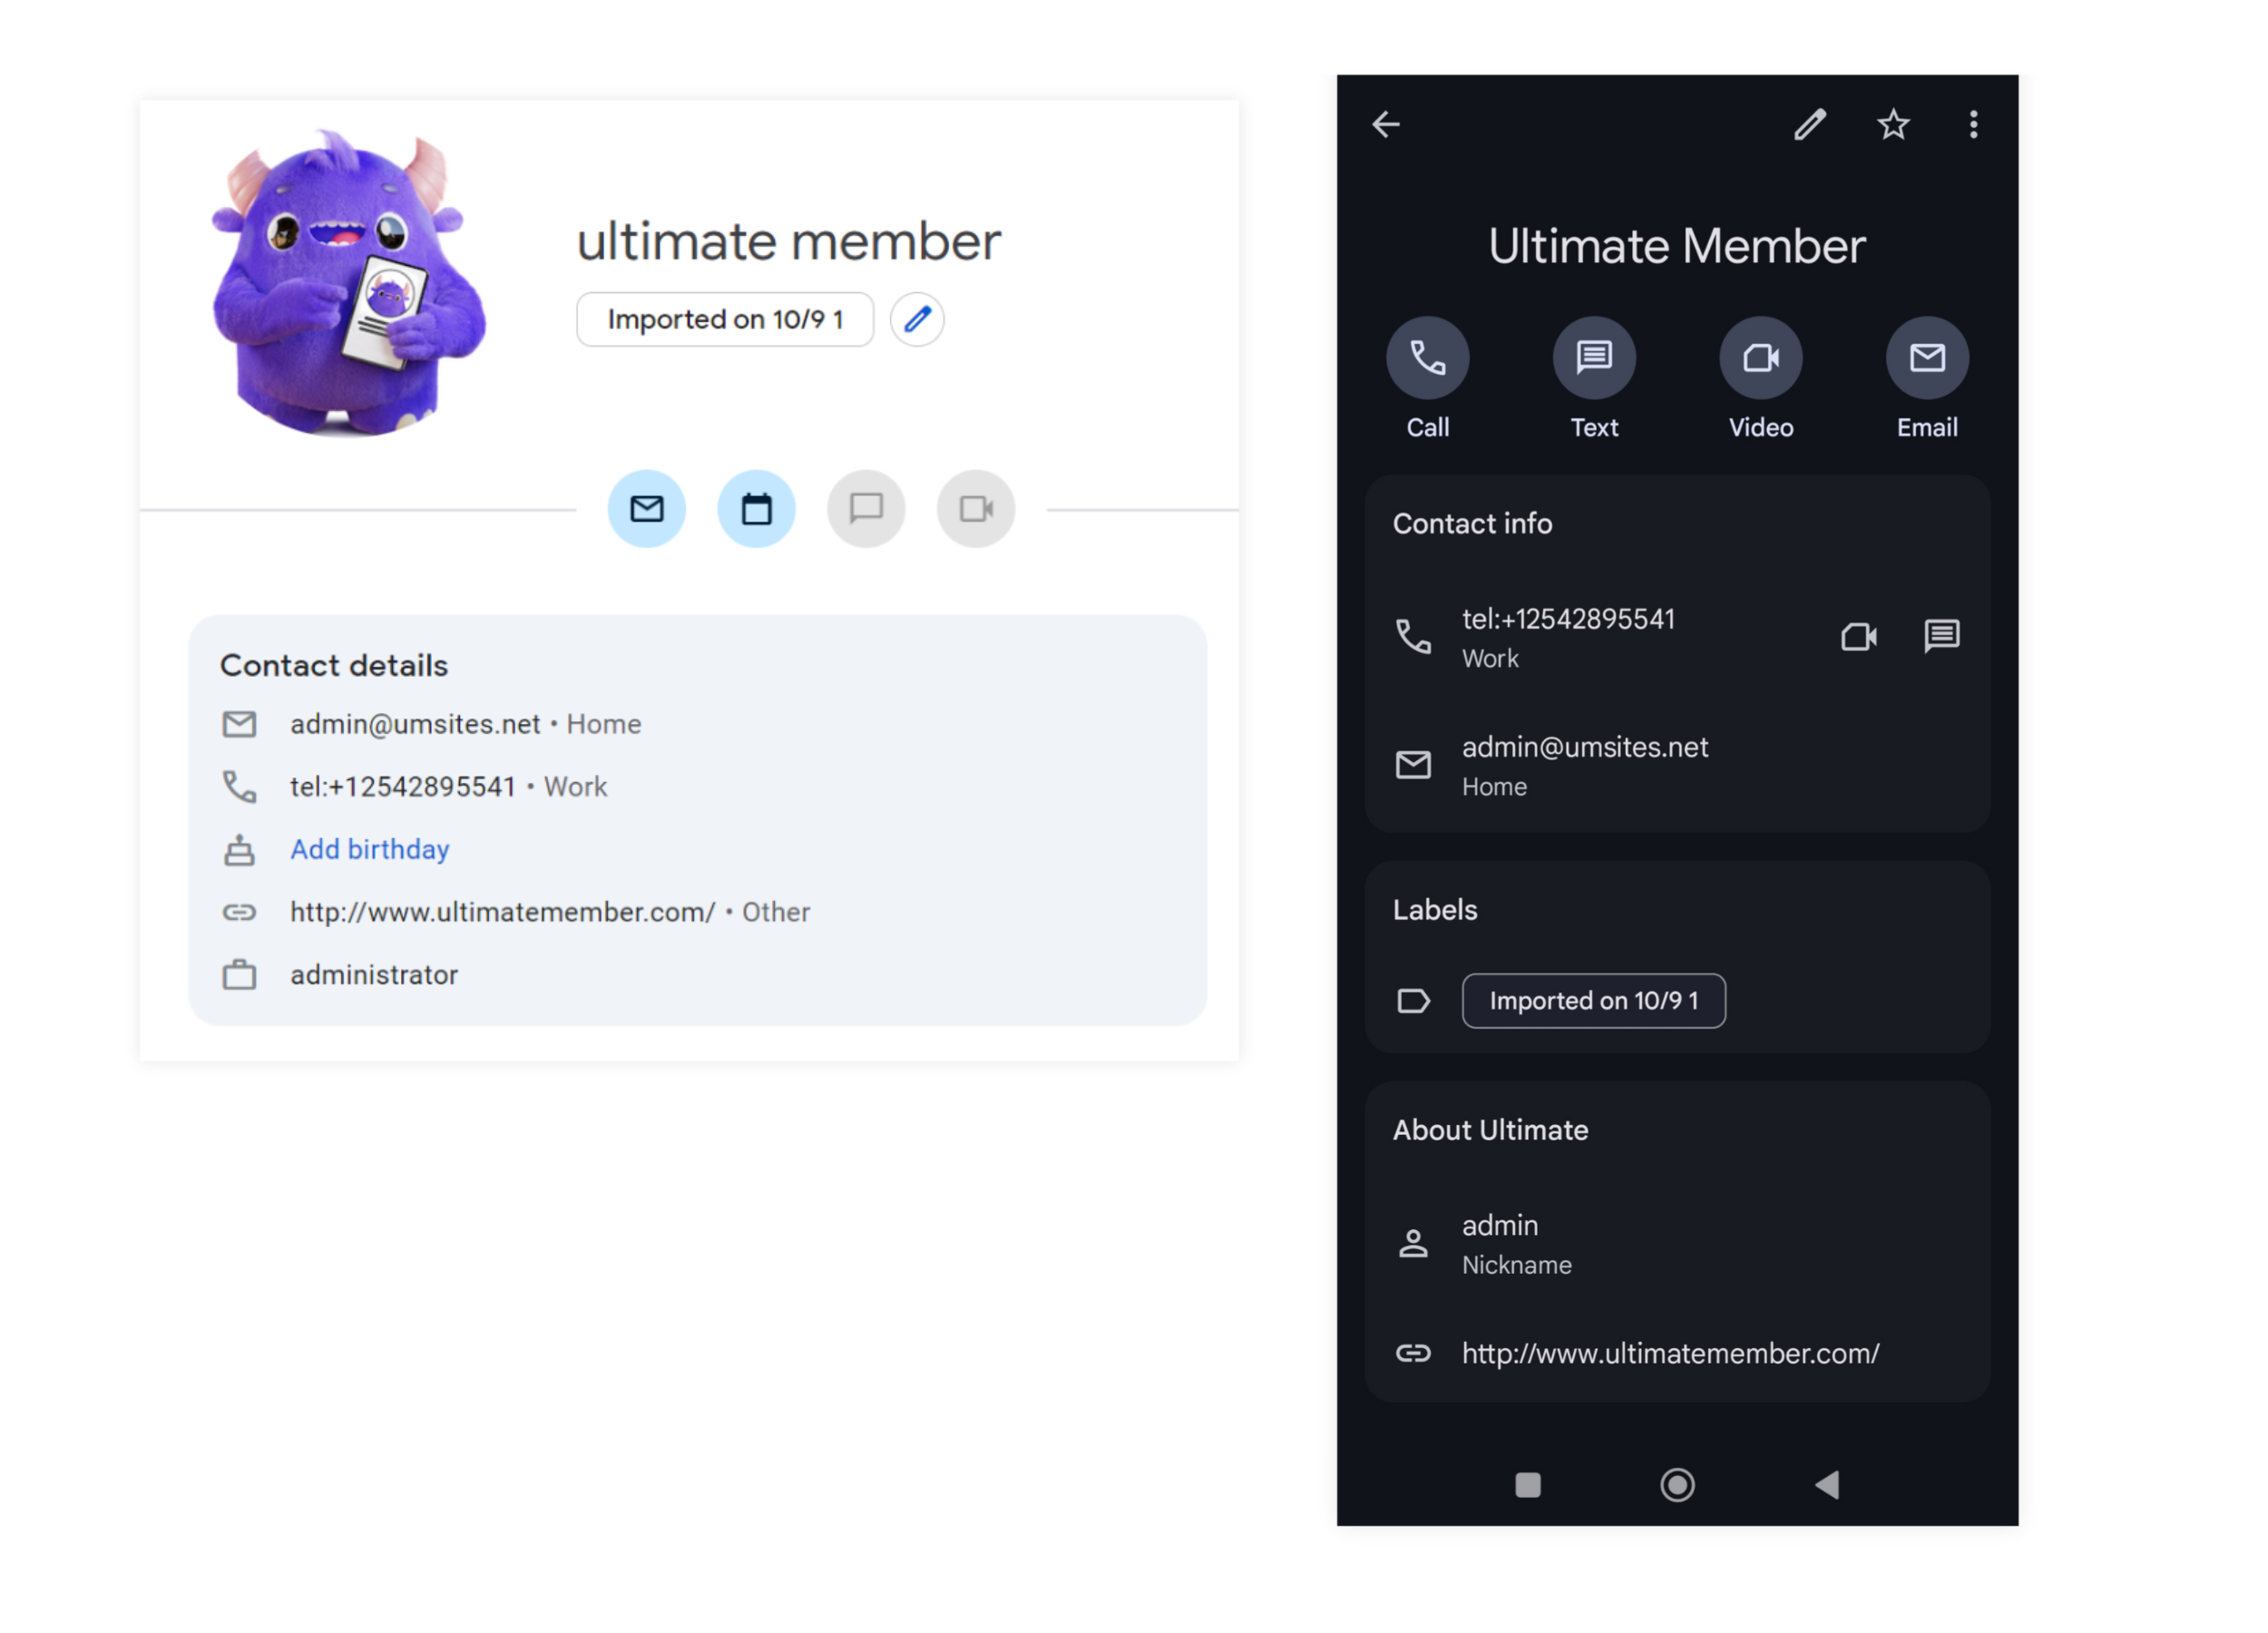2268x1633 pixels.
Task: Tap envelope icon next to admin@umsites.net on mobile
Action: click(1413, 765)
